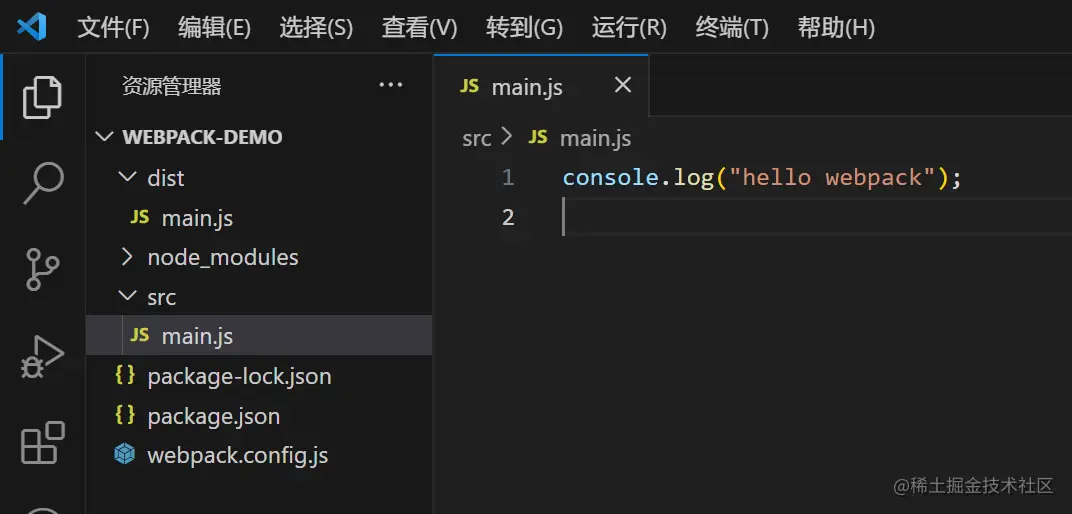Click the braces icon of package-lock.json
Image resolution: width=1072 pixels, height=514 pixels.
[x=124, y=375]
